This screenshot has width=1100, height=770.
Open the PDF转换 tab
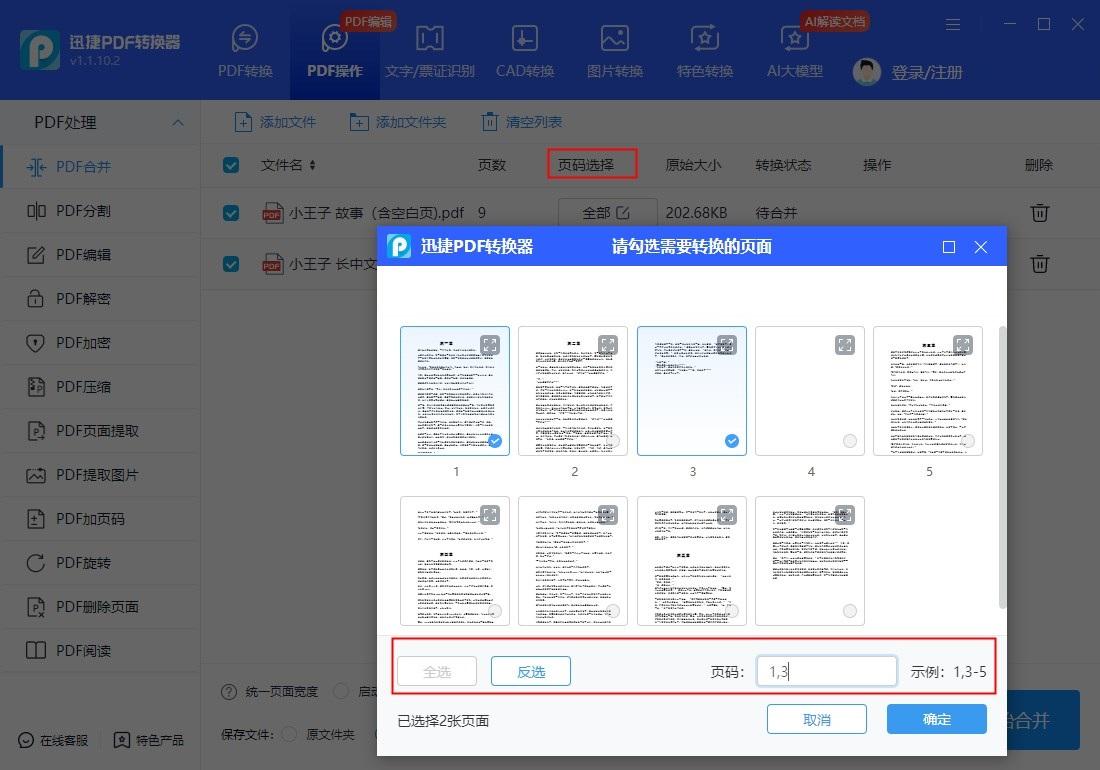[x=245, y=50]
